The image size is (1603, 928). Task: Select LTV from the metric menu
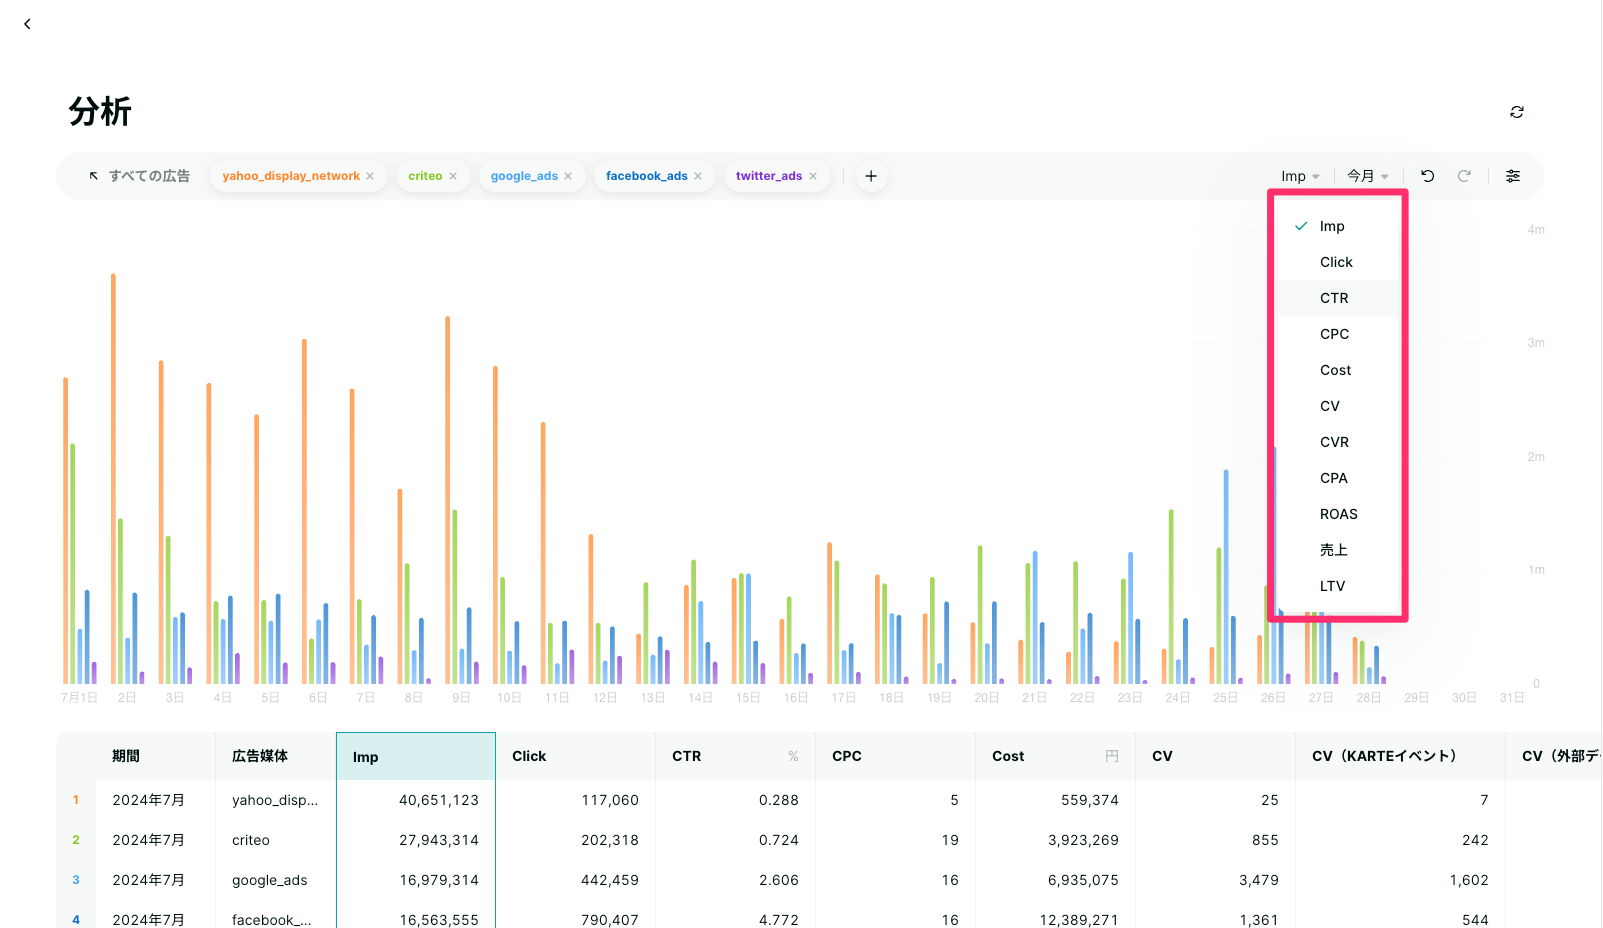[1338, 586]
